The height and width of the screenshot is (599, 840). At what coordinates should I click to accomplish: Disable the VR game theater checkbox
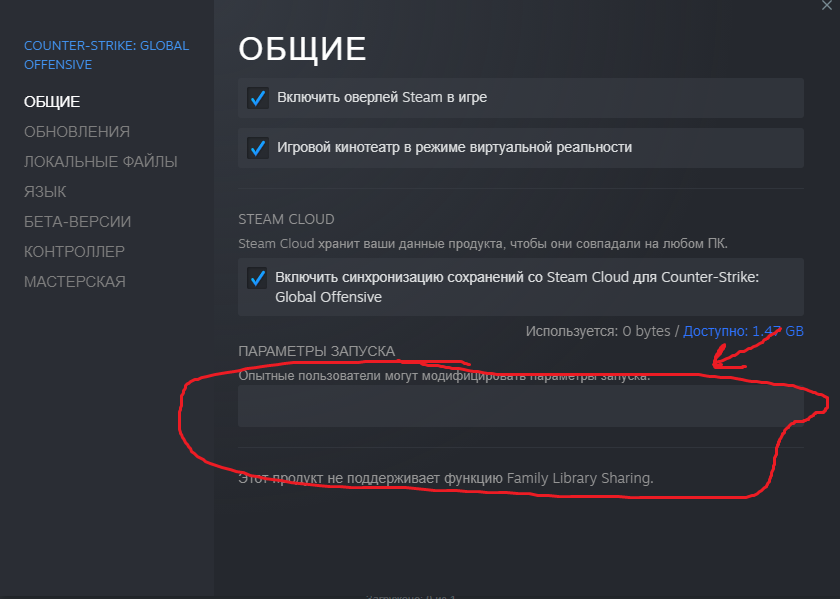[258, 148]
